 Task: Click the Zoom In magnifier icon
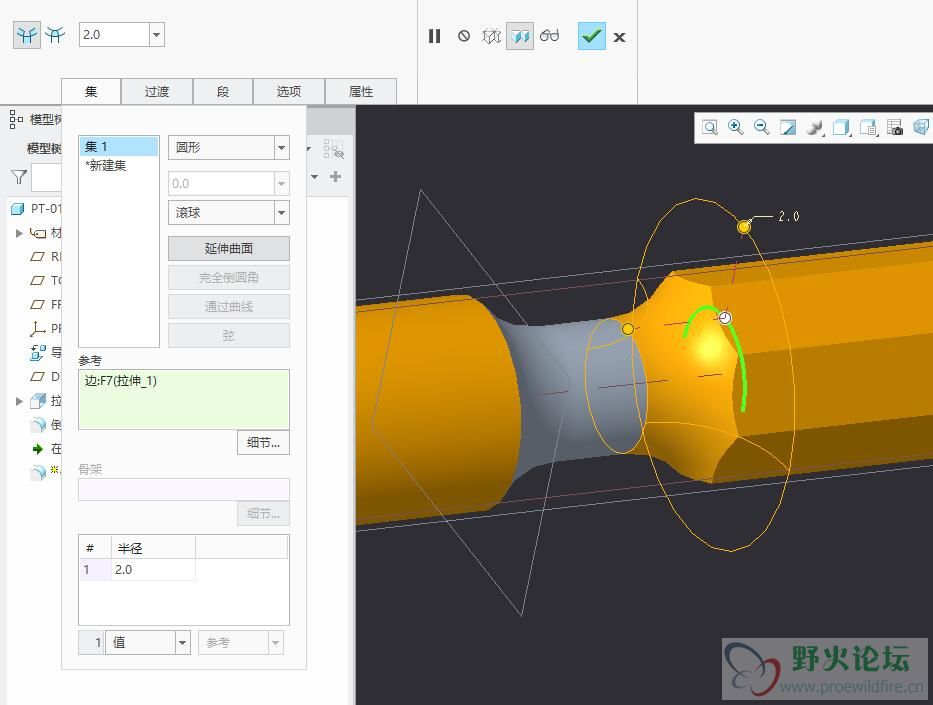coord(736,127)
